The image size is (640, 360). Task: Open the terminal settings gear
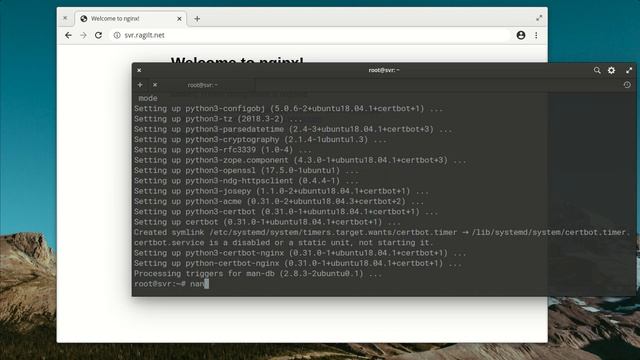click(x=611, y=70)
